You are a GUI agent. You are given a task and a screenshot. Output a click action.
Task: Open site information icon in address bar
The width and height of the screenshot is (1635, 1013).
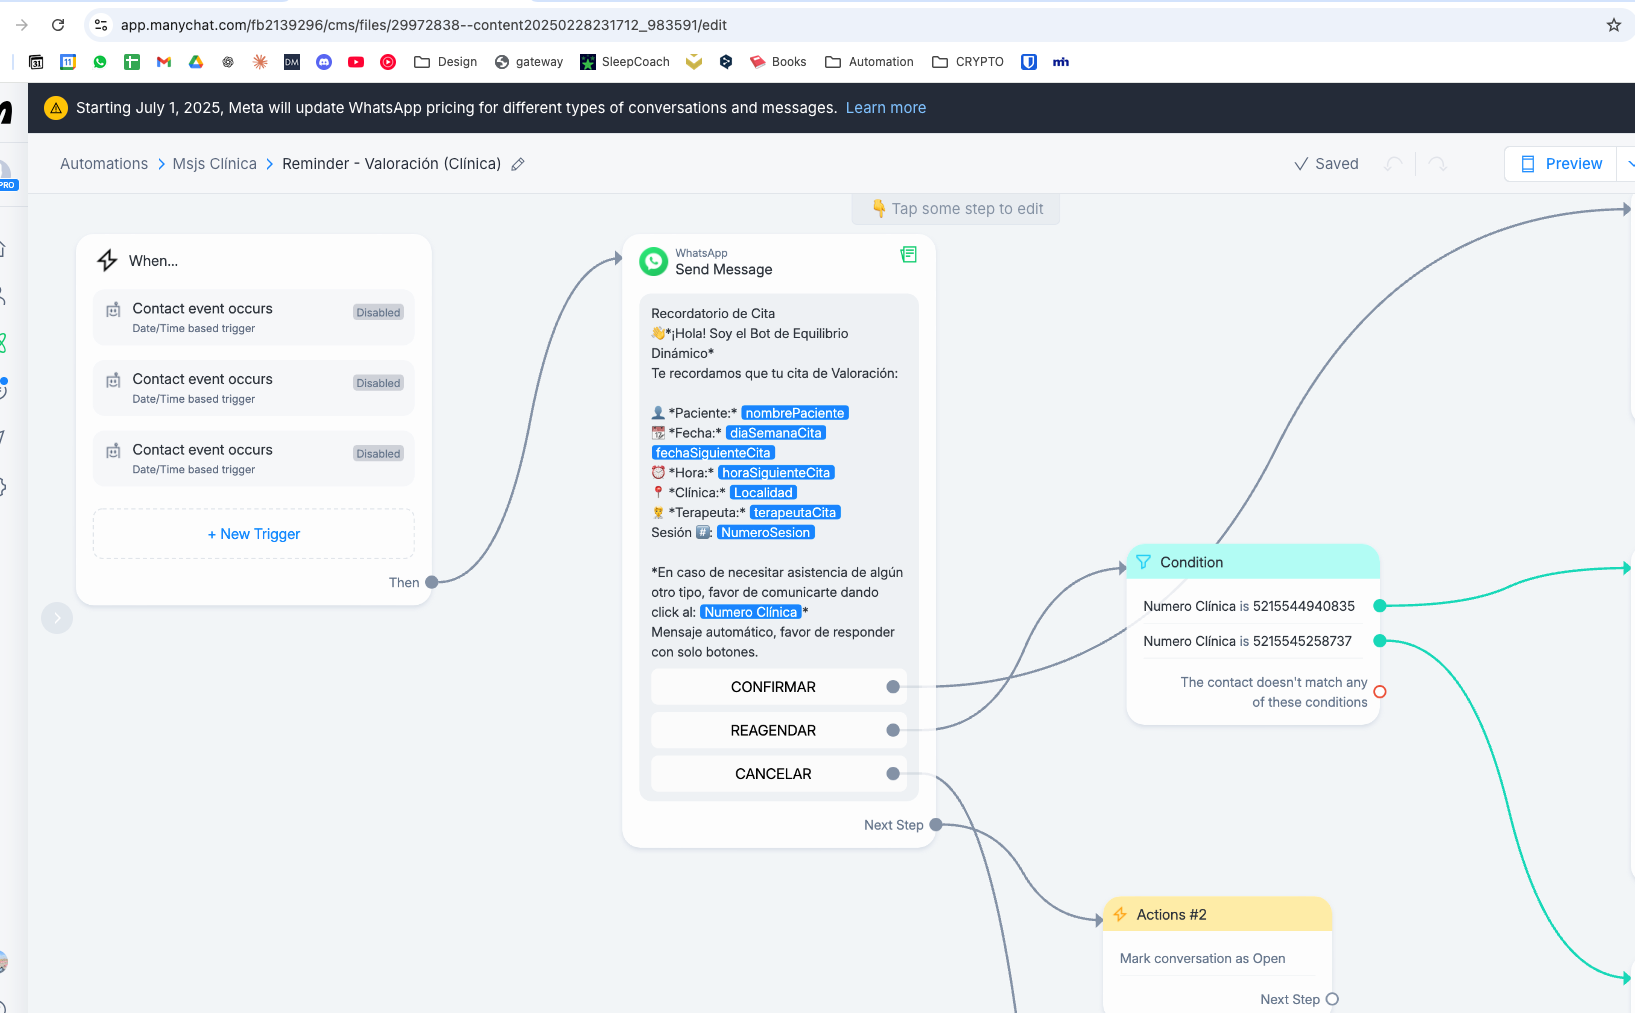pyautogui.click(x=101, y=25)
